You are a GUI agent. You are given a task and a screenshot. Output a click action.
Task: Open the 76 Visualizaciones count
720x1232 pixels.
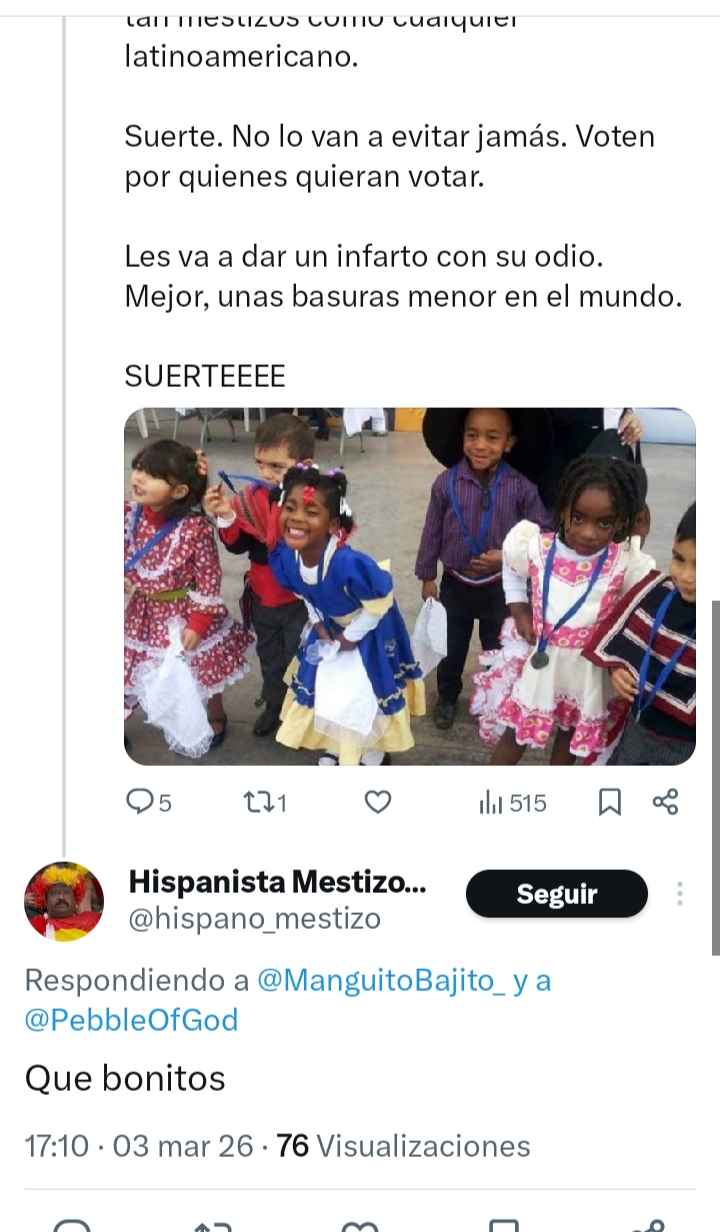pos(402,1145)
